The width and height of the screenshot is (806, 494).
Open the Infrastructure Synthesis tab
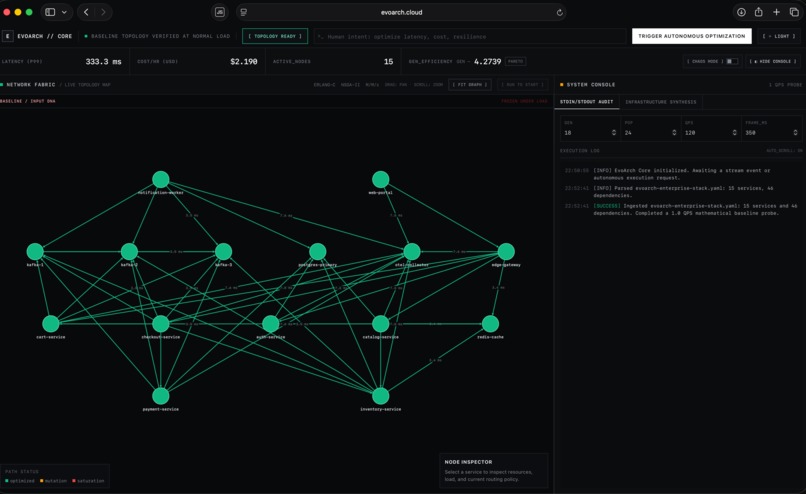tap(661, 102)
